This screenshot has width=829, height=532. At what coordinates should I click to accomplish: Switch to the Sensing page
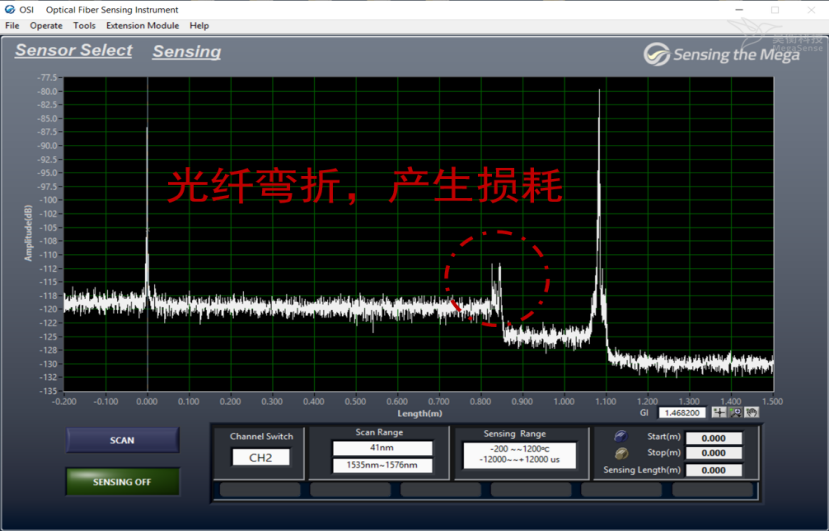point(186,52)
